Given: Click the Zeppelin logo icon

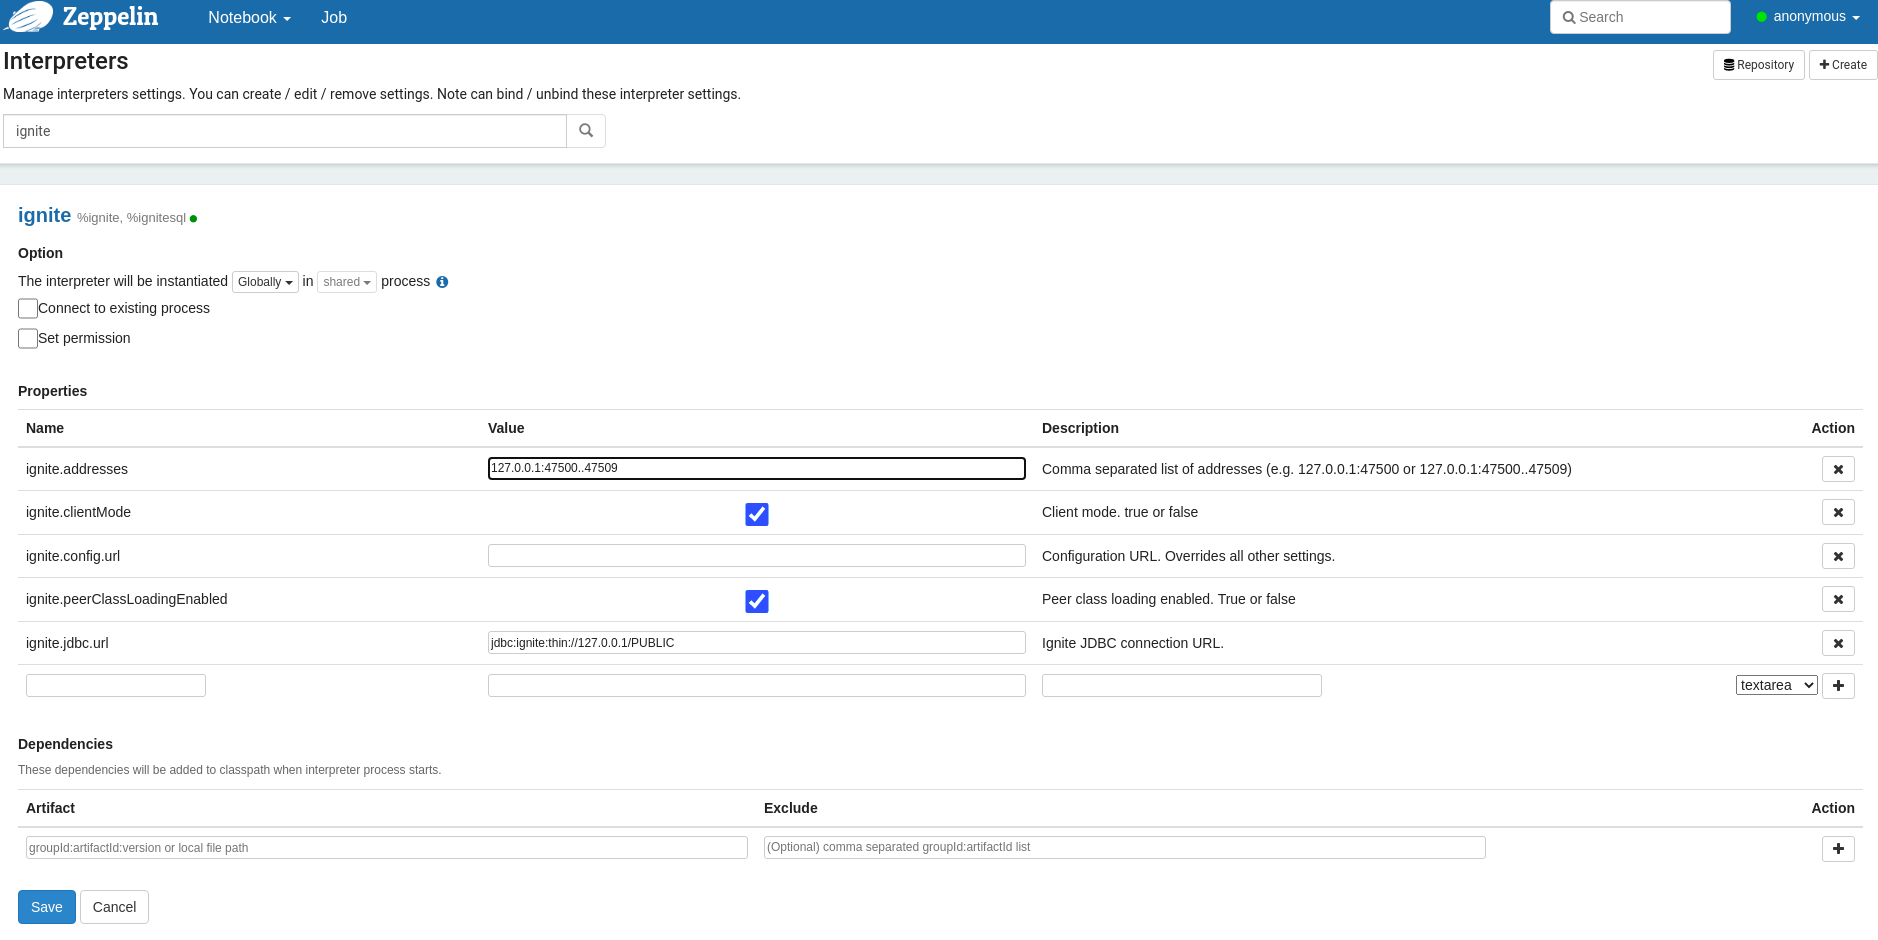Looking at the screenshot, I should [28, 16].
